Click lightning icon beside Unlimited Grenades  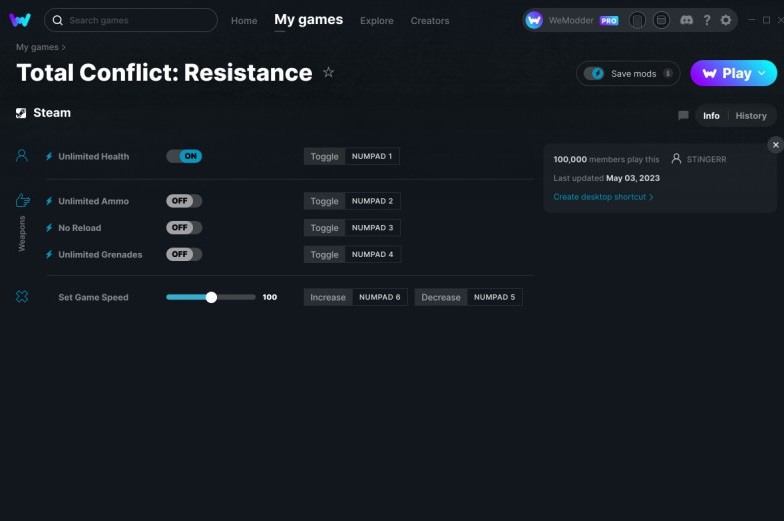click(49, 254)
